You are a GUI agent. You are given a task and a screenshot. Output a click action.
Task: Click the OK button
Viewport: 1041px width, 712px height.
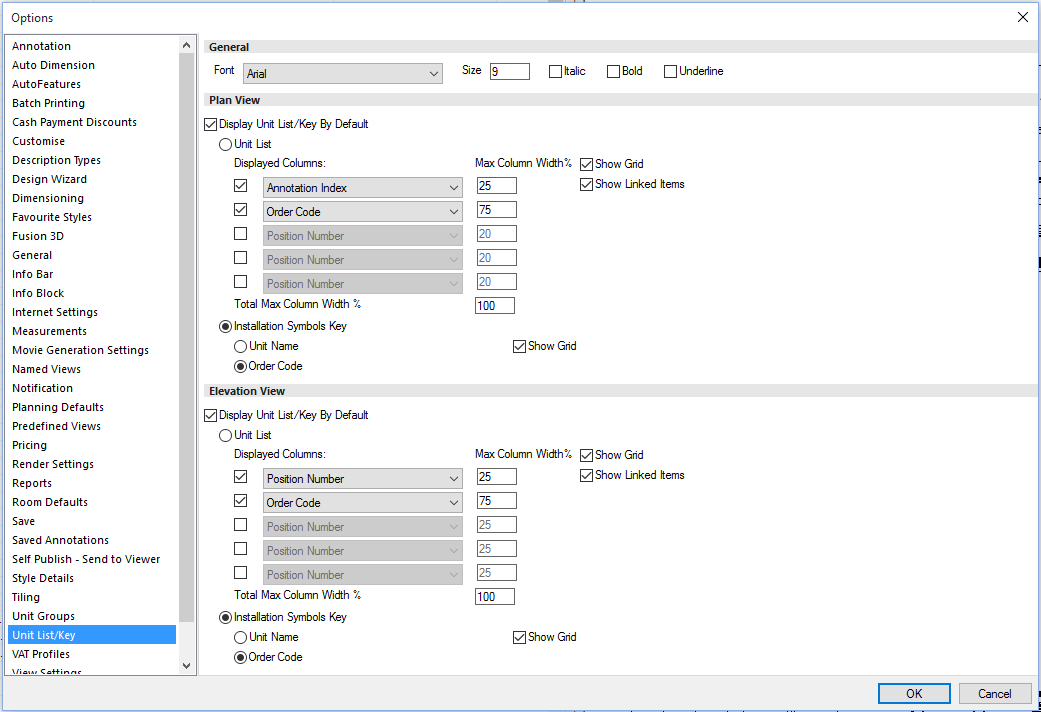(914, 693)
